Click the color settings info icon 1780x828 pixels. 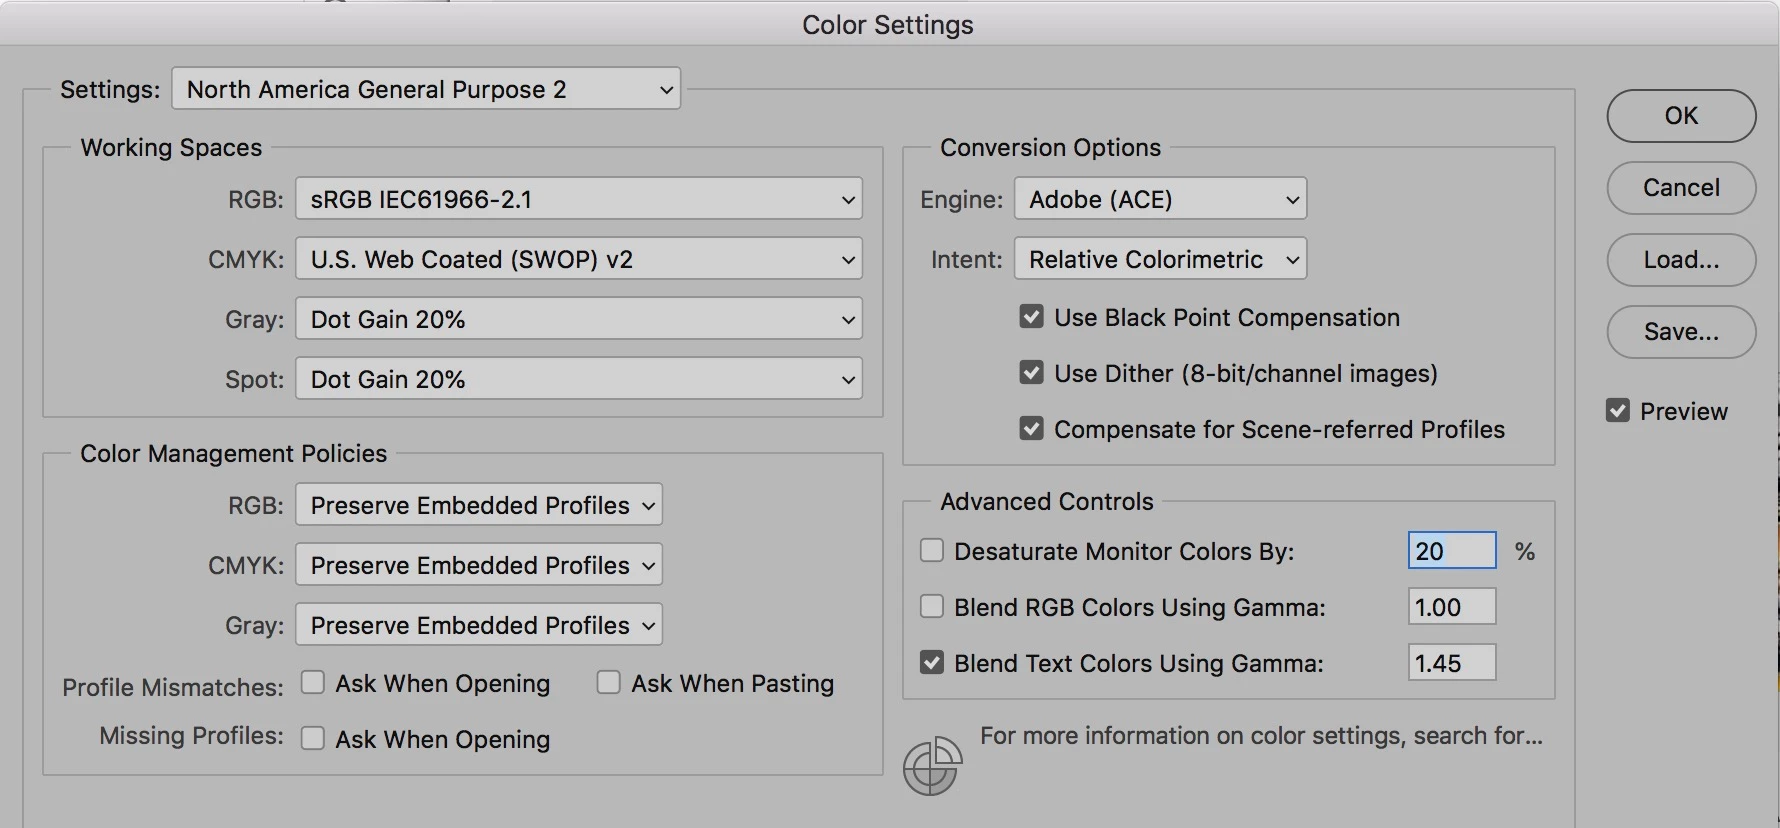point(932,767)
